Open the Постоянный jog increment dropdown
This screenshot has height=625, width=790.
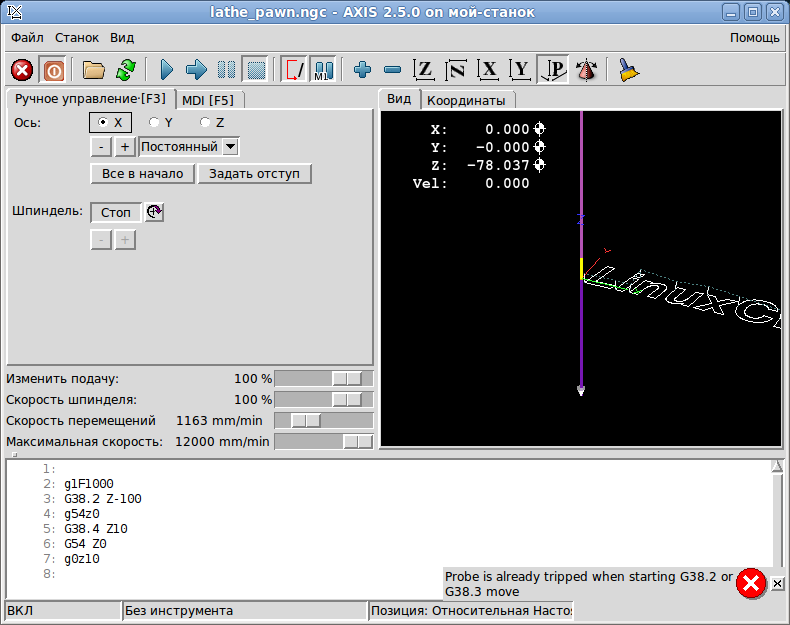pyautogui.click(x=188, y=147)
